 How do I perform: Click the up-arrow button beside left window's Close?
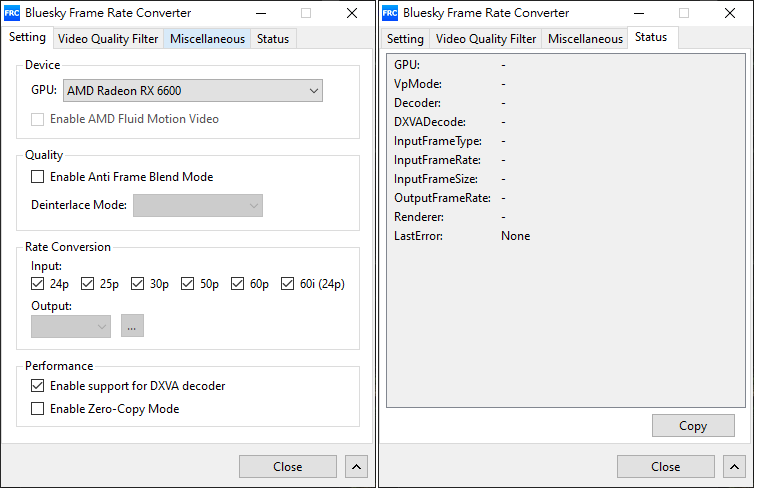pyautogui.click(x=357, y=466)
